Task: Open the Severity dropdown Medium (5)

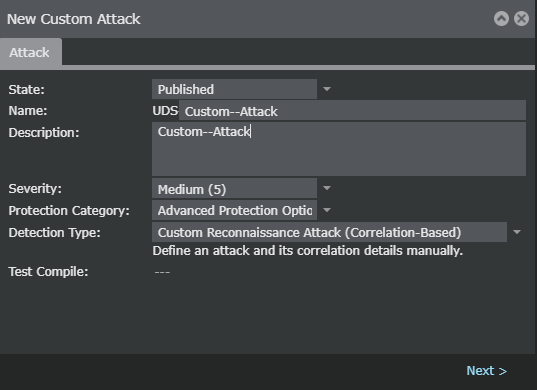Action: pos(234,188)
